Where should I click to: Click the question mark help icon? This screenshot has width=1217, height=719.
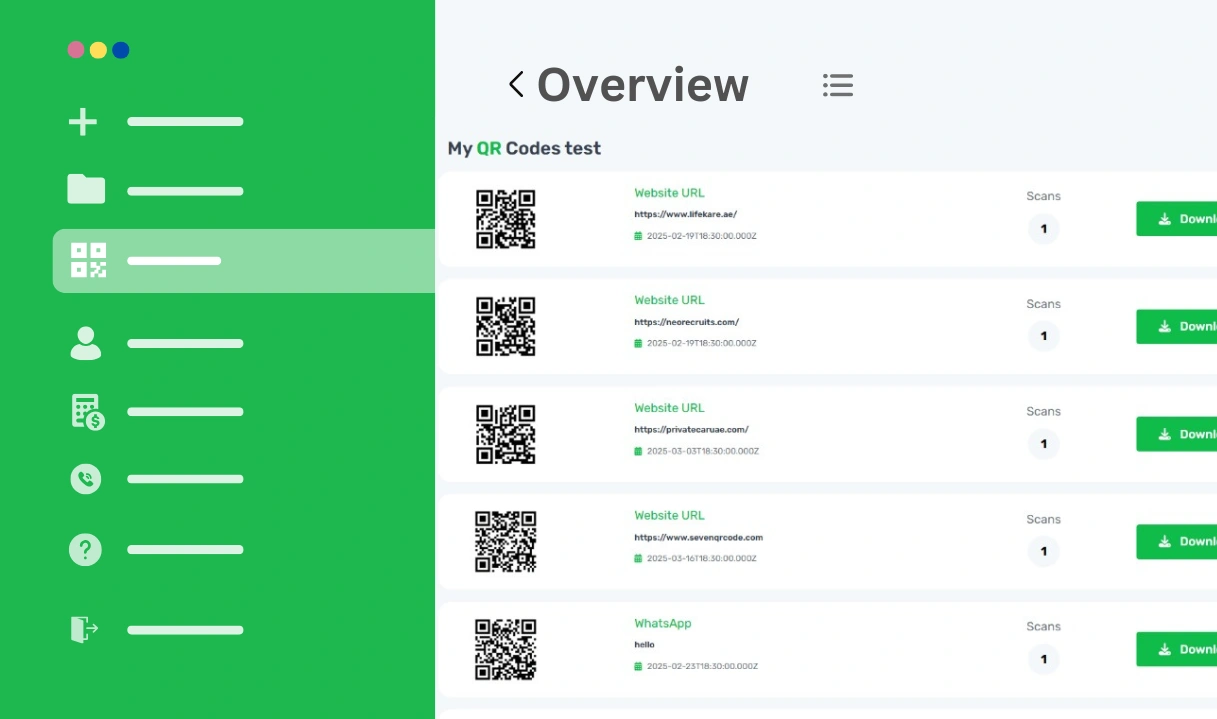tap(85, 549)
